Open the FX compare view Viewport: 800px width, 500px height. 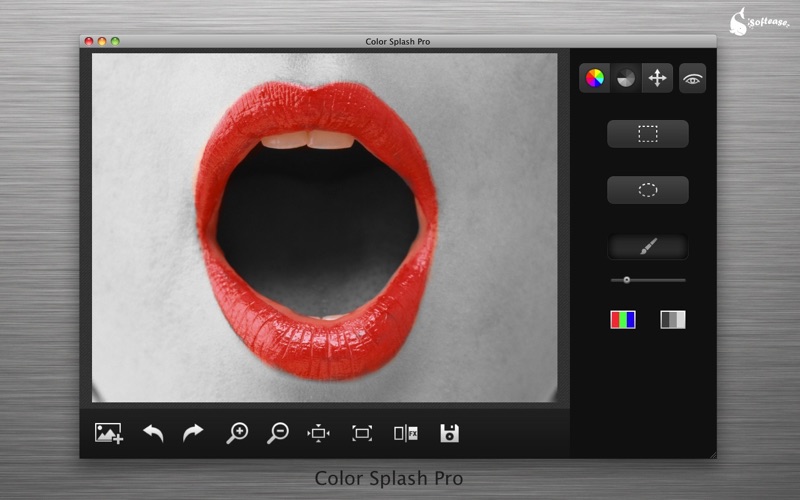[405, 433]
